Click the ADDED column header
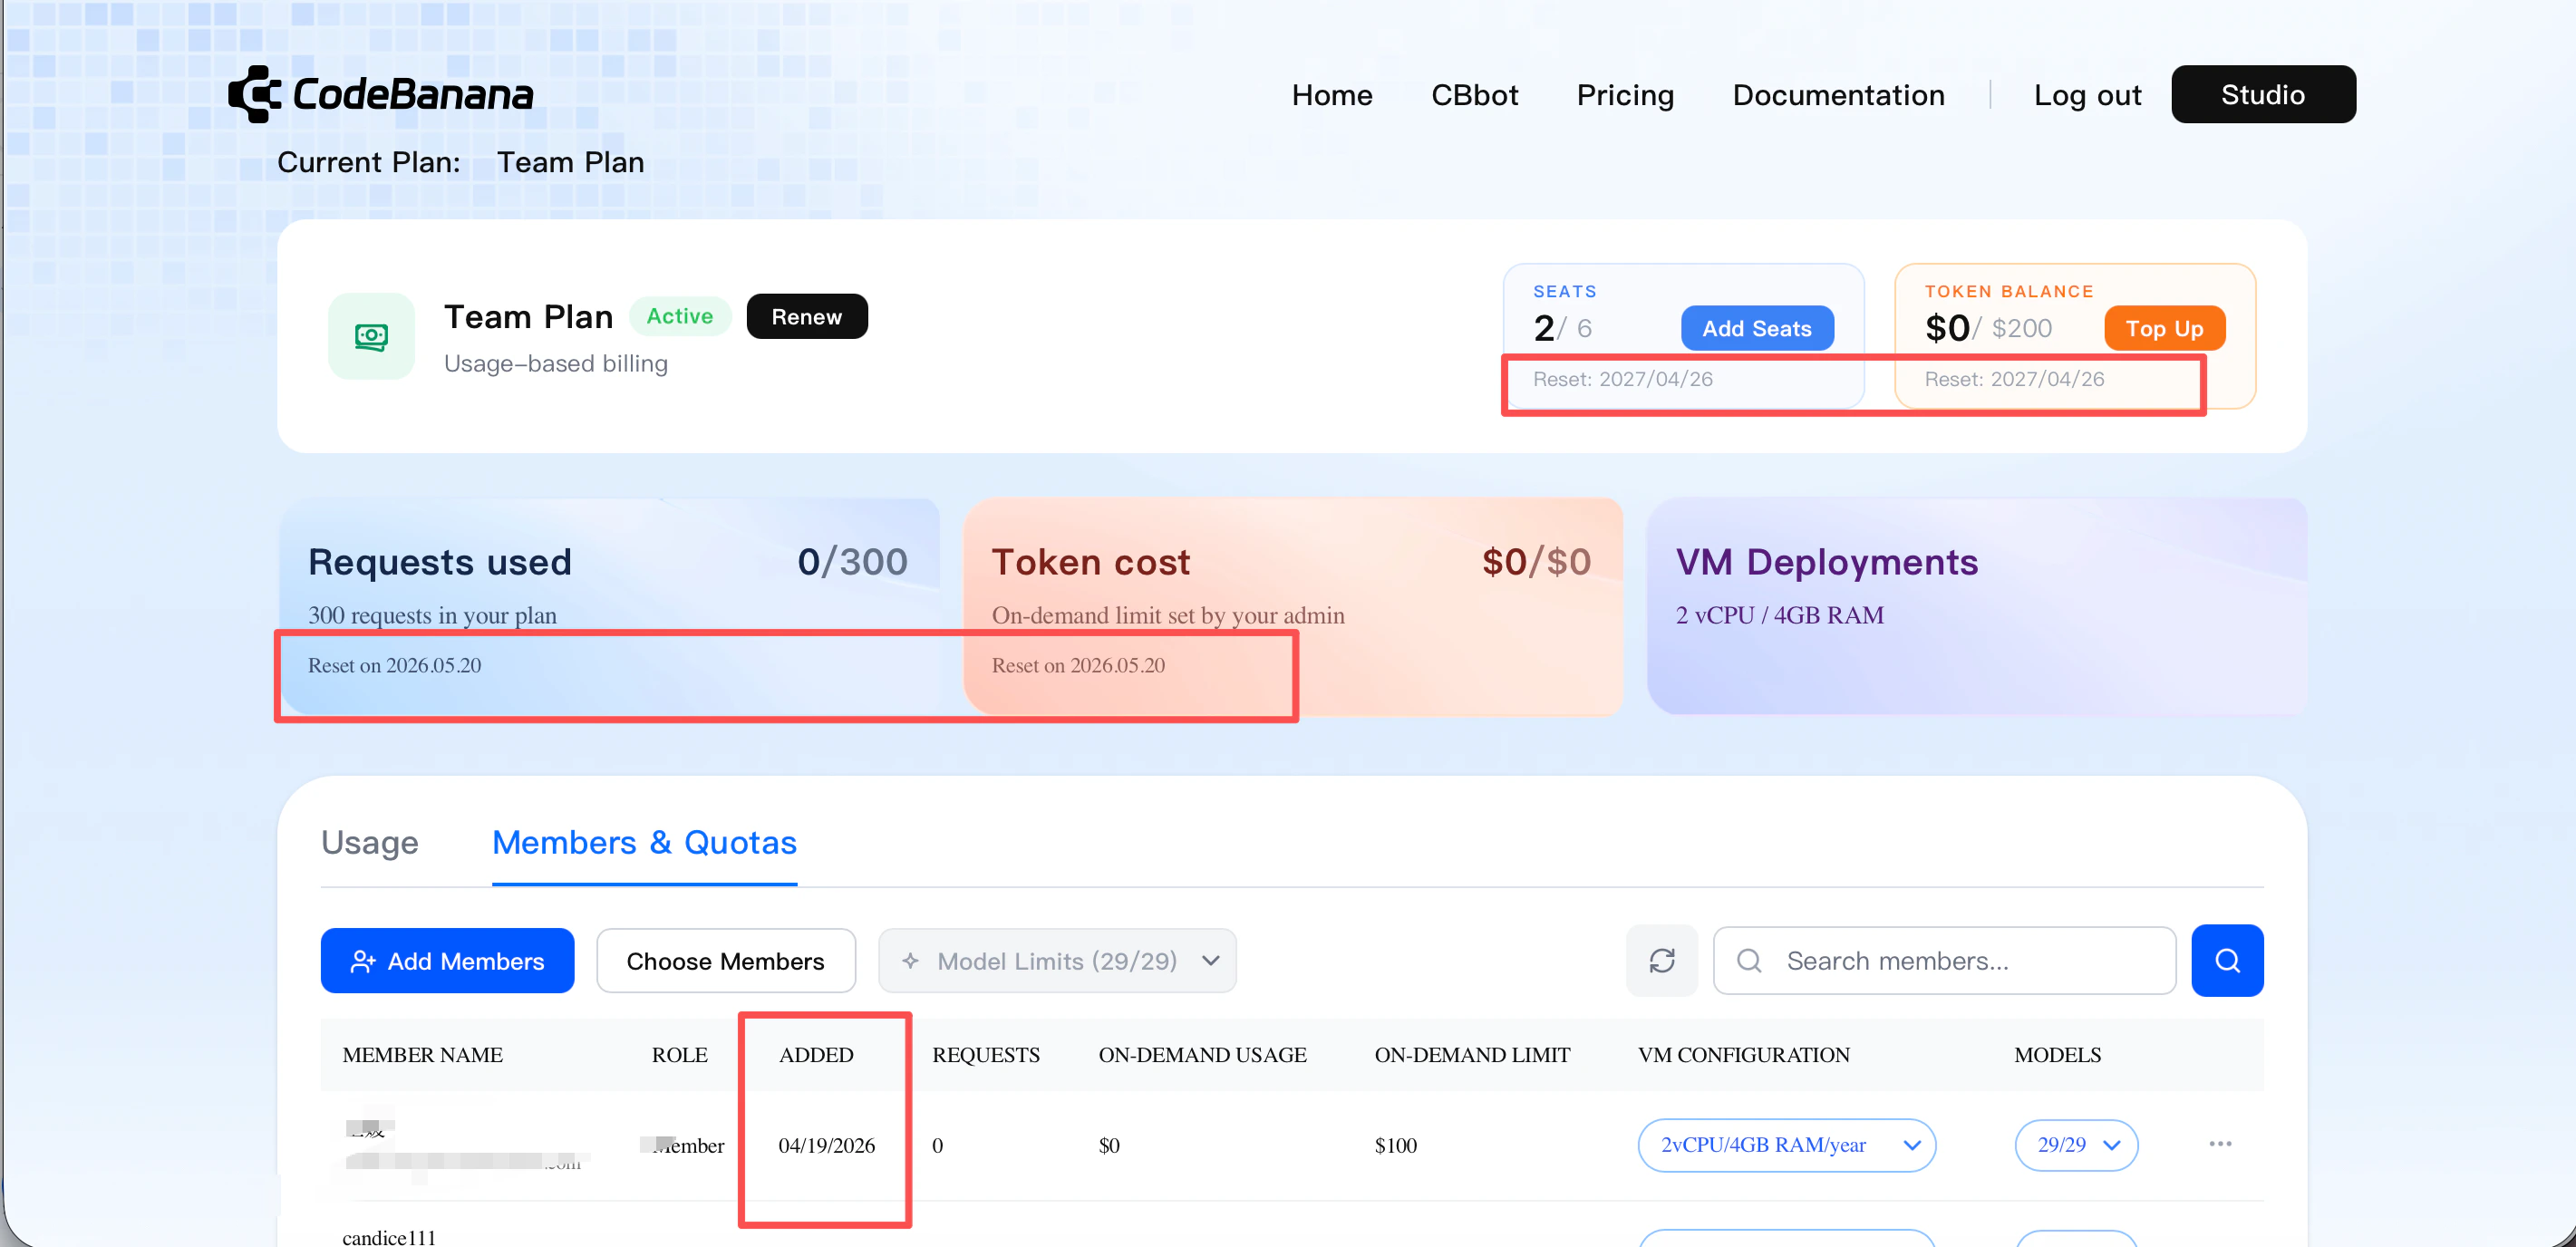 [x=816, y=1054]
